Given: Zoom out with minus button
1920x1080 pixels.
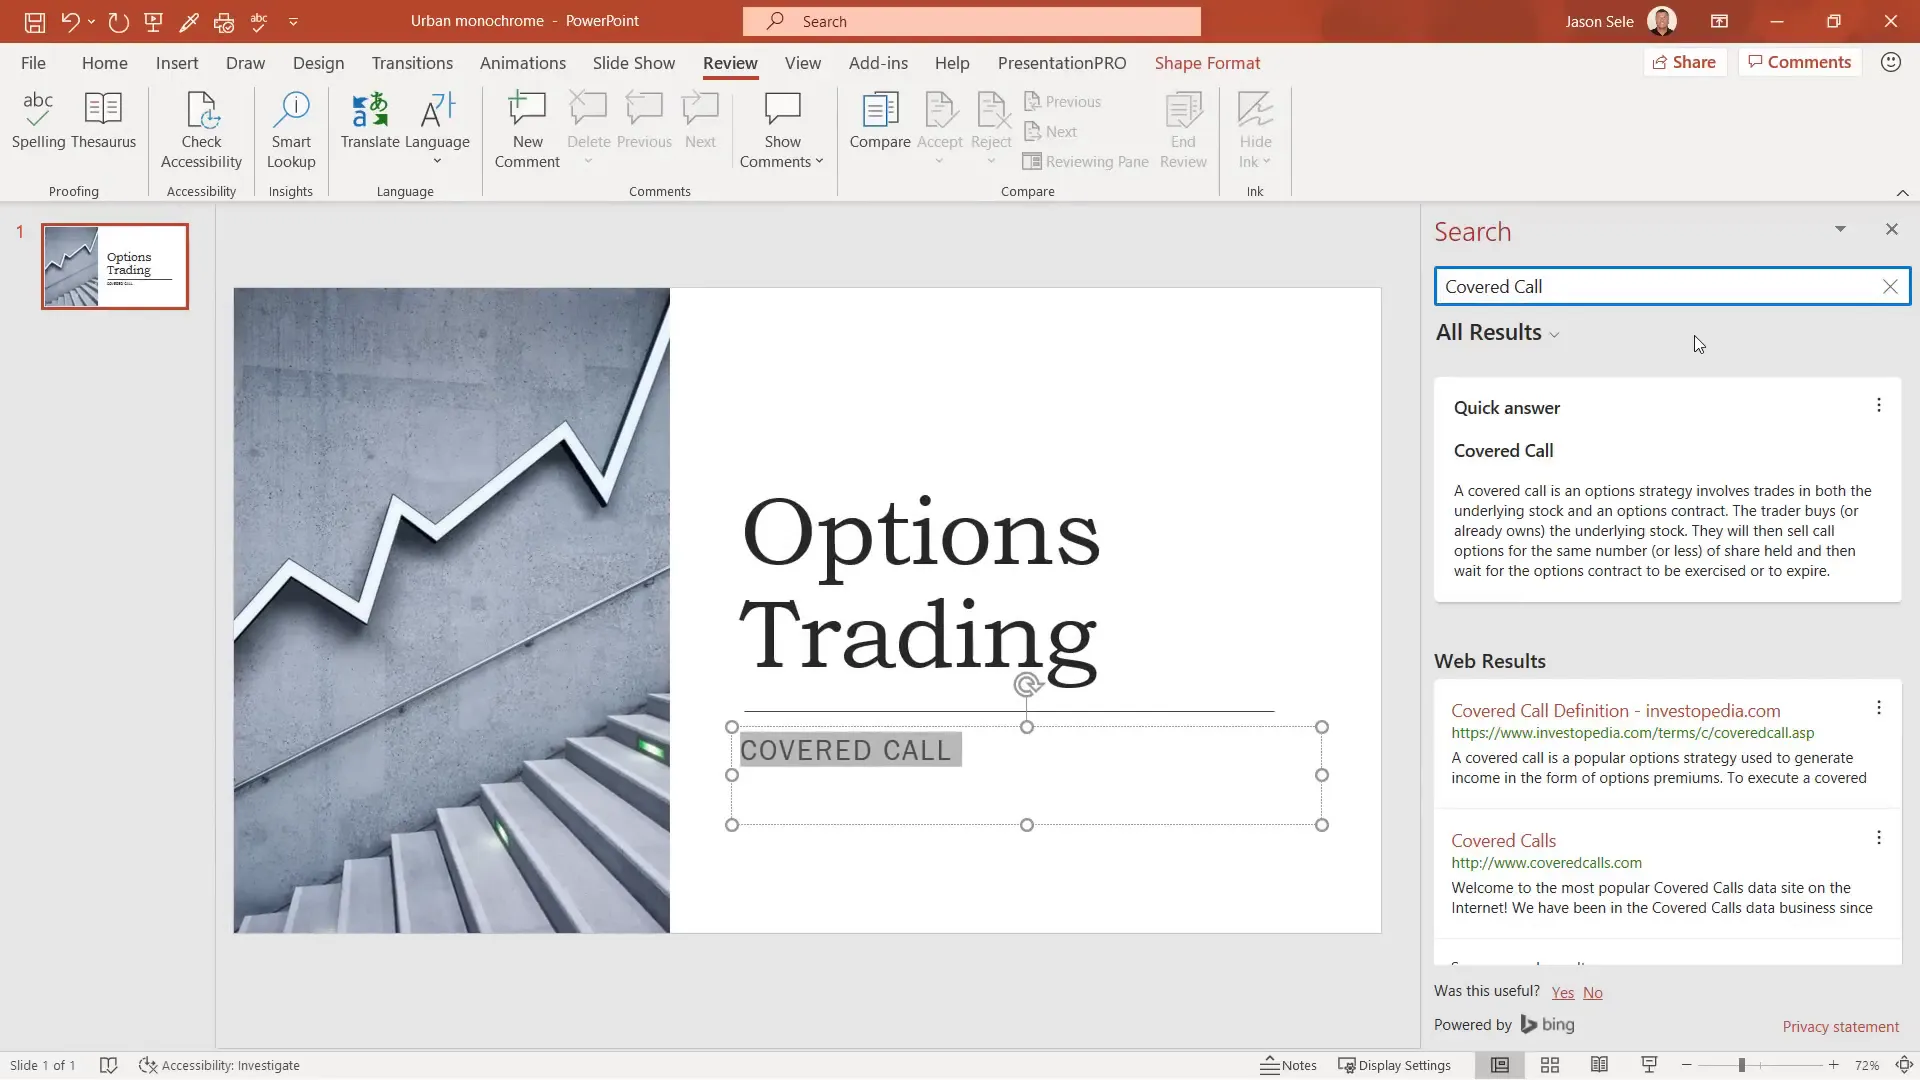Looking at the screenshot, I should click(1686, 1065).
